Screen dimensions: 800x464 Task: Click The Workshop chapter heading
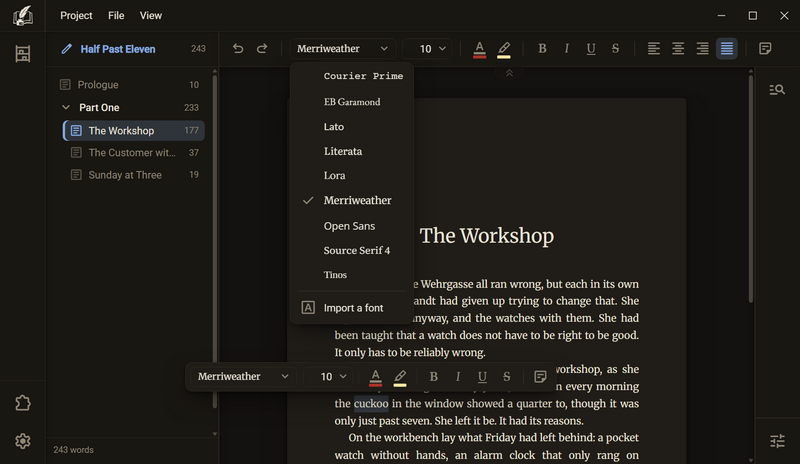pos(487,236)
